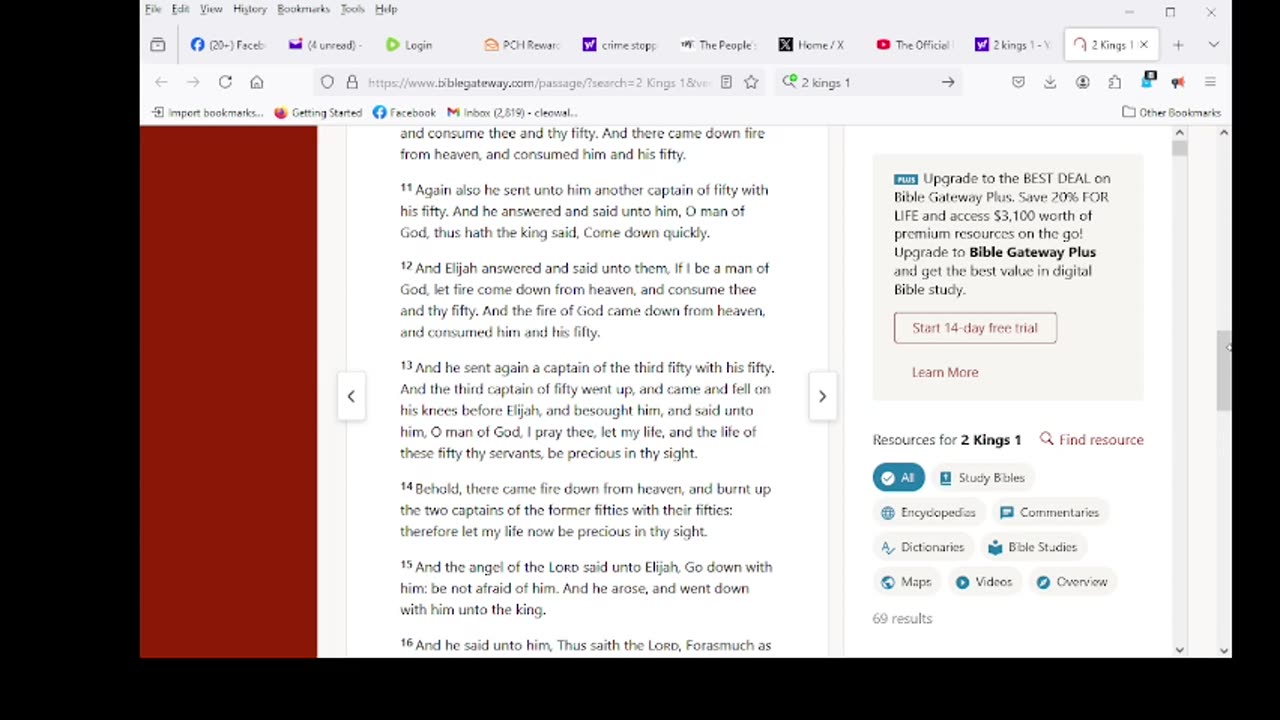Filter resources by Maps
This screenshot has height=720, width=1280.
coord(906,582)
